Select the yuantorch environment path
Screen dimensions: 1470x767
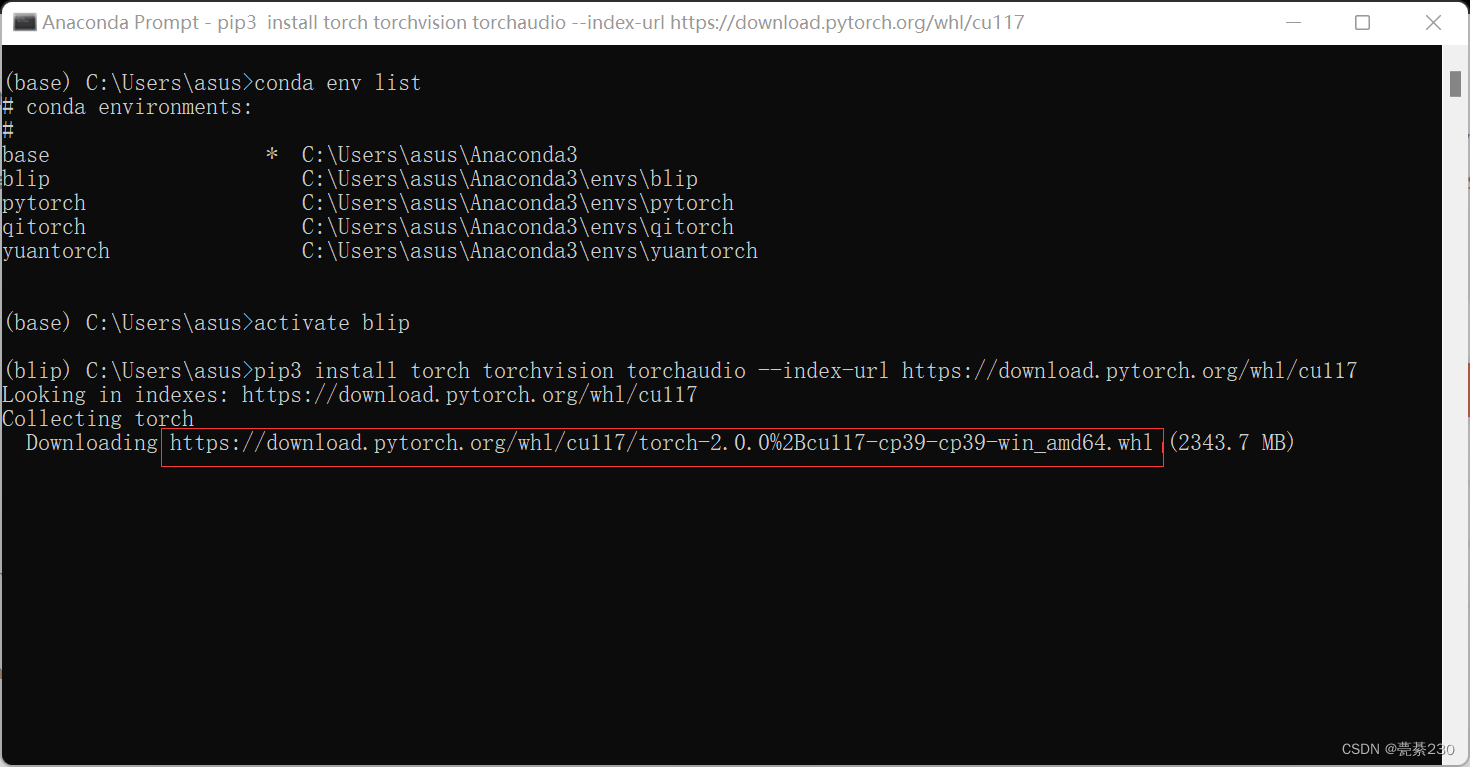point(529,250)
